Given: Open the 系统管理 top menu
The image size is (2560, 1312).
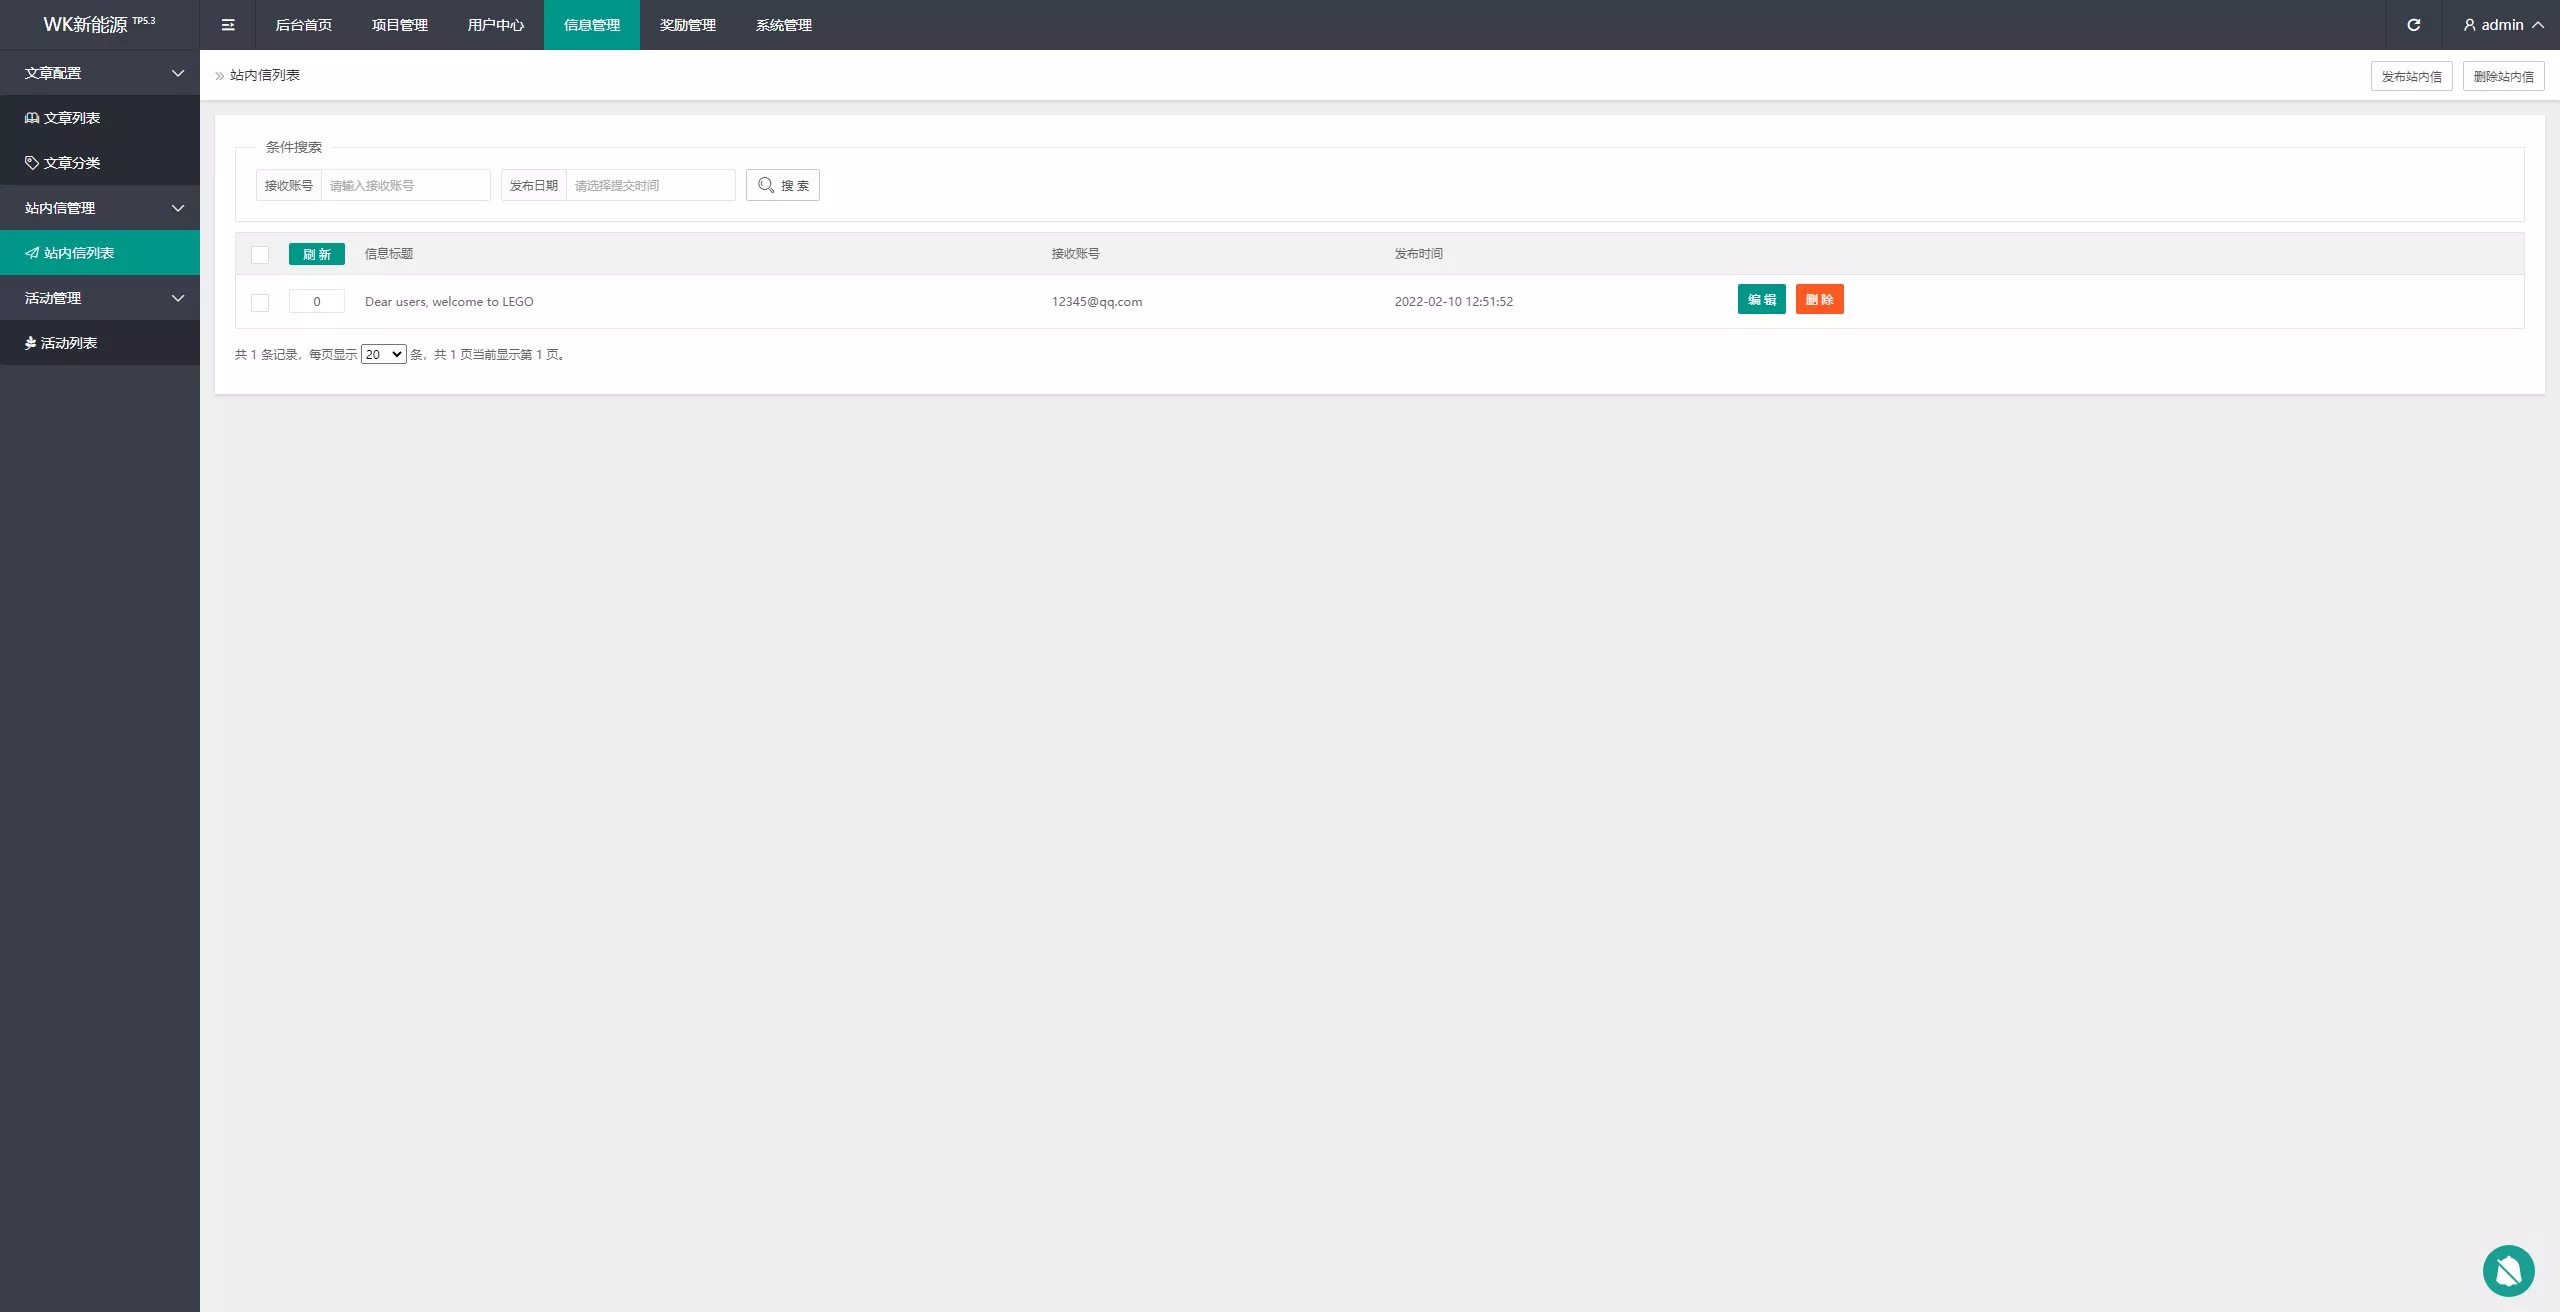Looking at the screenshot, I should pos(783,25).
